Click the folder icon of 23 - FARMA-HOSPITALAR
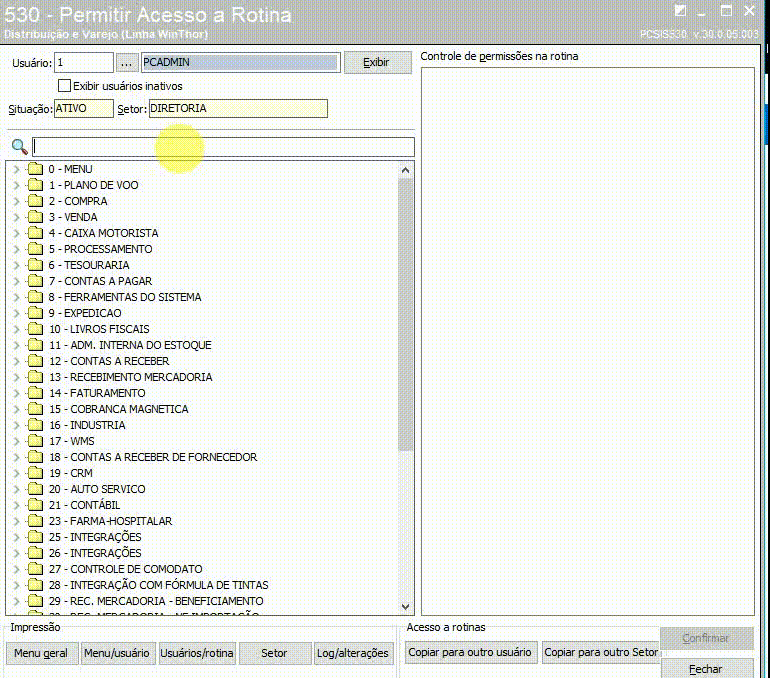Viewport: 770px width, 678px height. 35,521
